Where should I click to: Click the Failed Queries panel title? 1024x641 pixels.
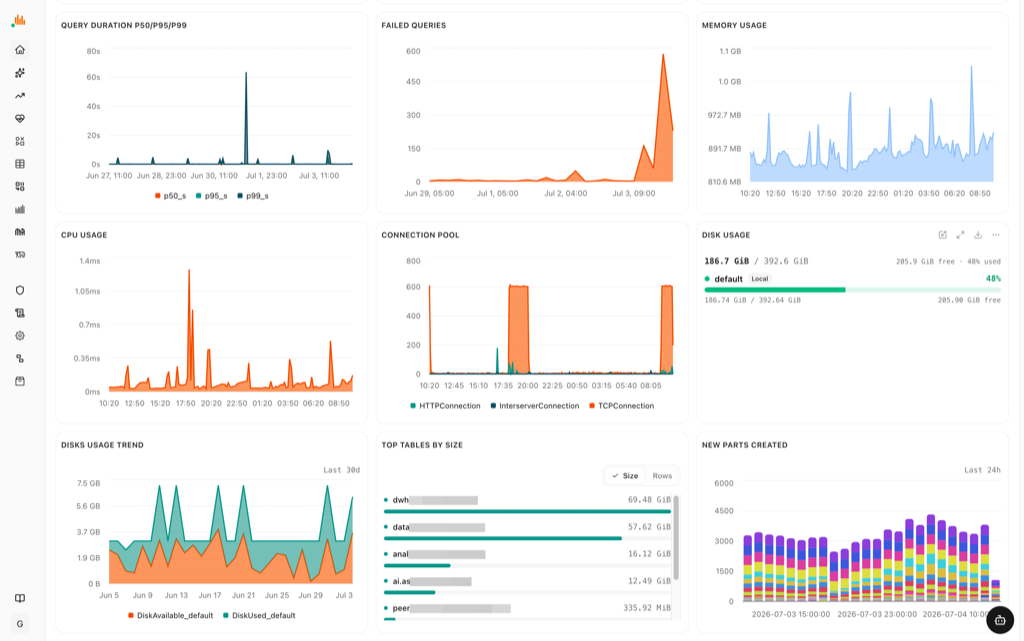pyautogui.click(x=413, y=25)
